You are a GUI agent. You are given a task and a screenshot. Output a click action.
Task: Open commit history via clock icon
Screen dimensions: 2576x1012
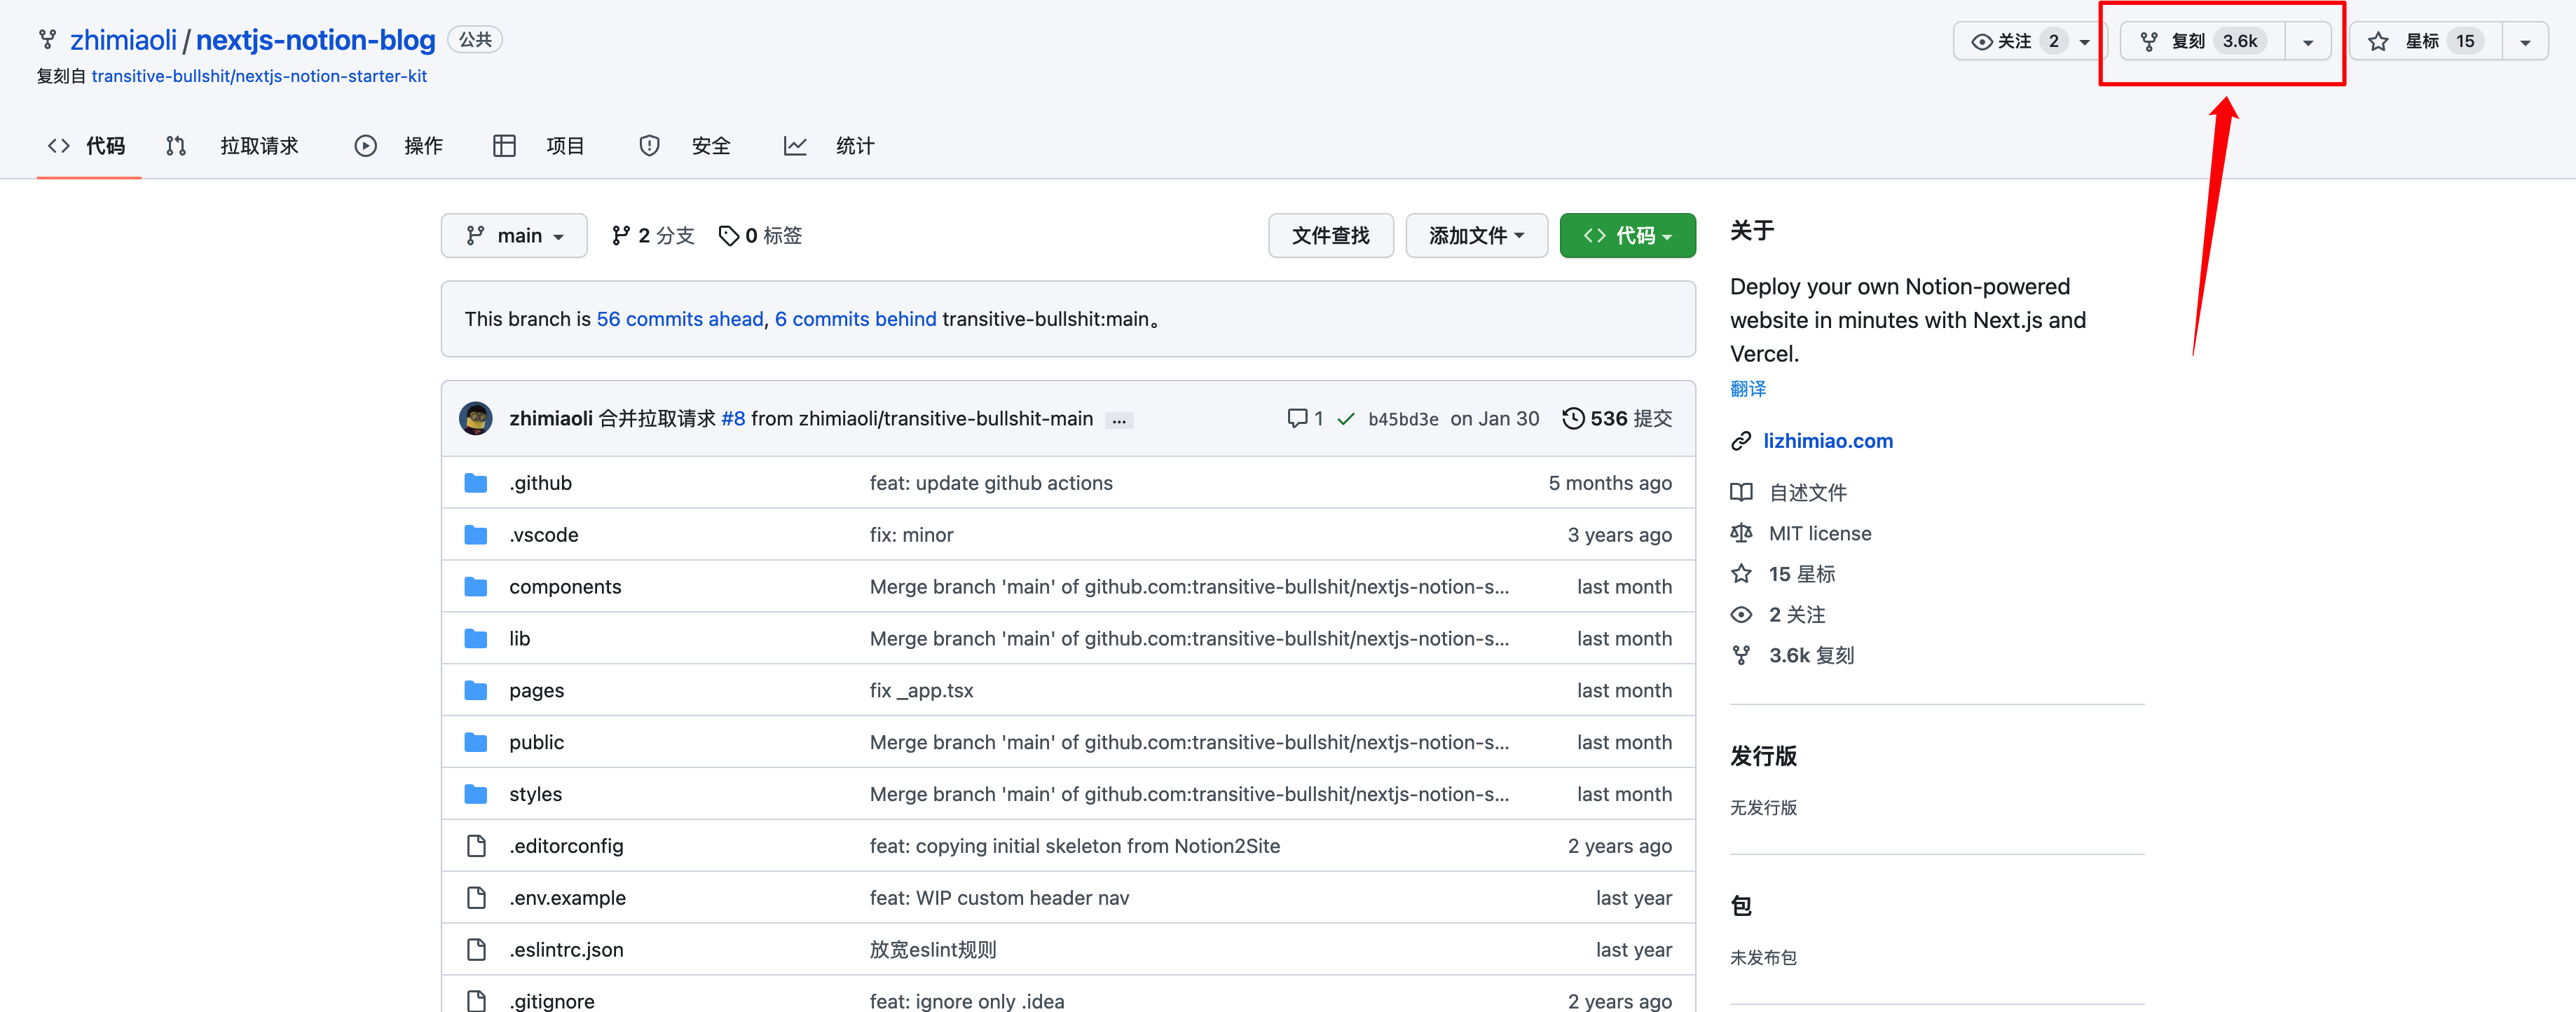[1573, 418]
